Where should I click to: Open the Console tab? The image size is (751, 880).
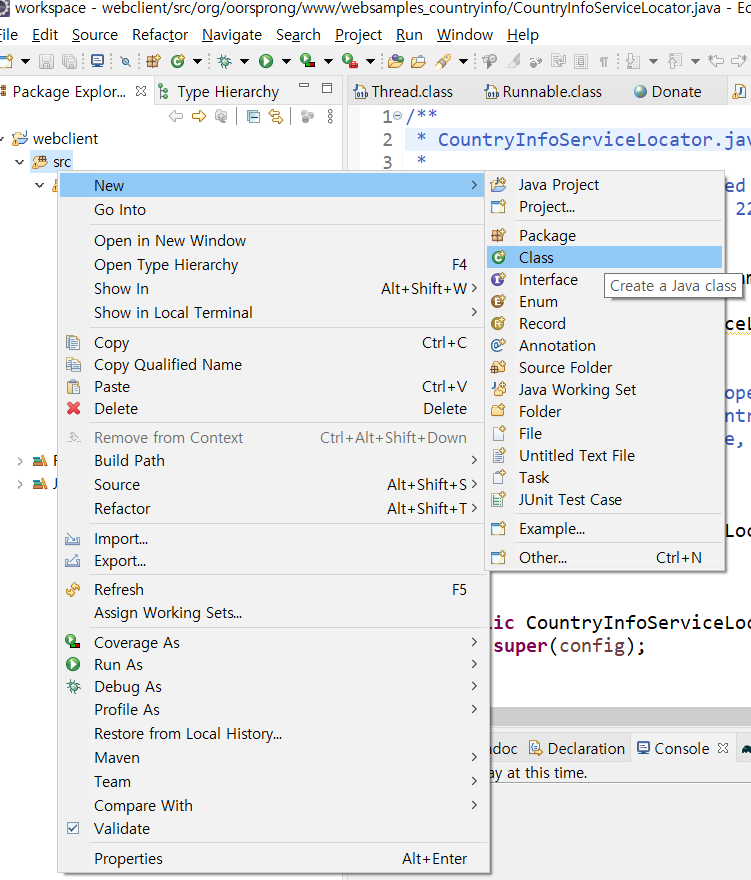tap(681, 749)
